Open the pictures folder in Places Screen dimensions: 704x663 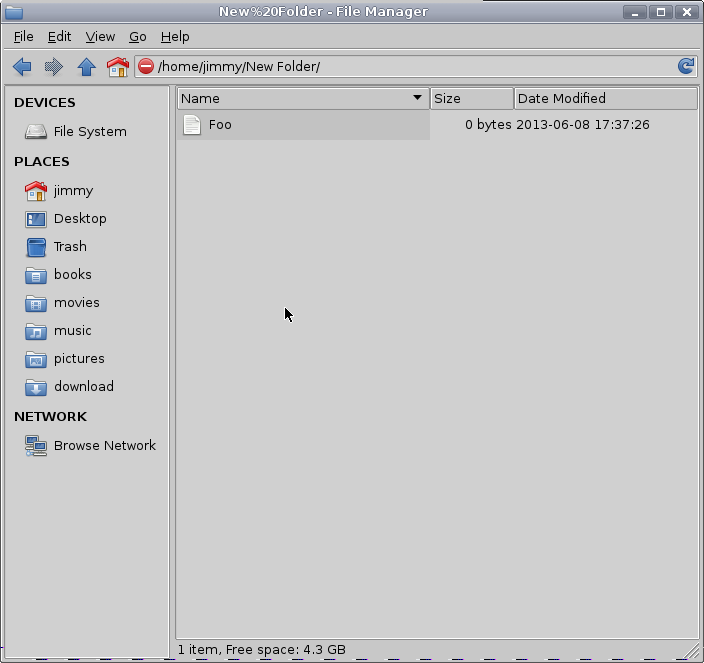click(78, 358)
